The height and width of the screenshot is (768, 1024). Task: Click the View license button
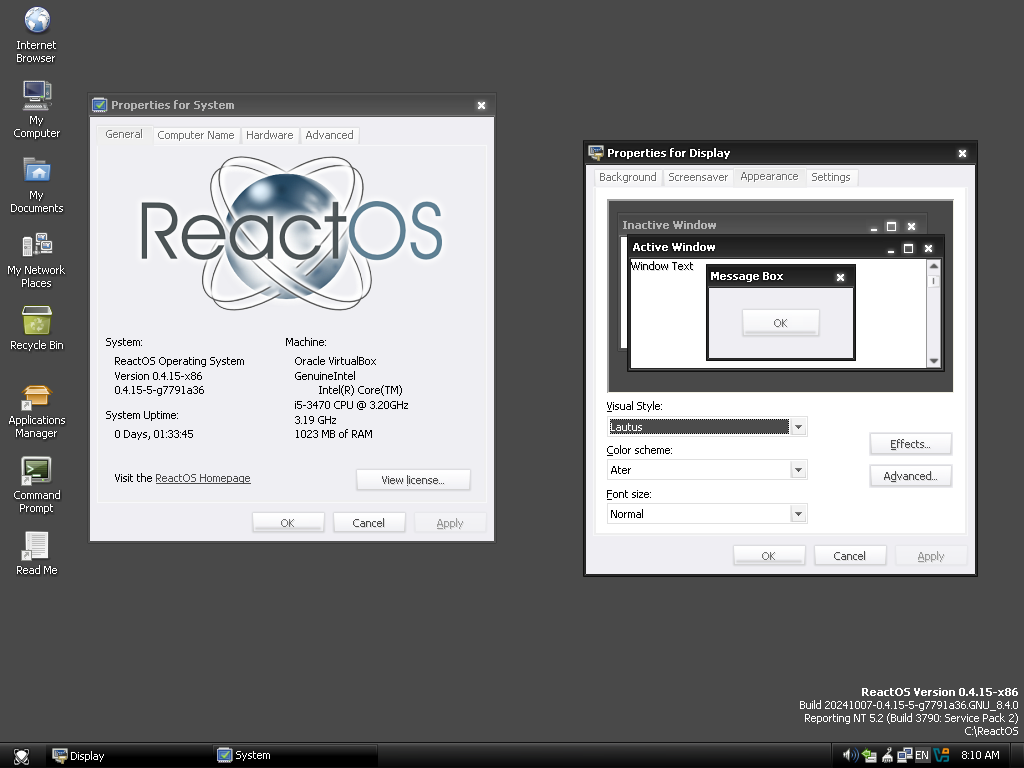[412, 480]
